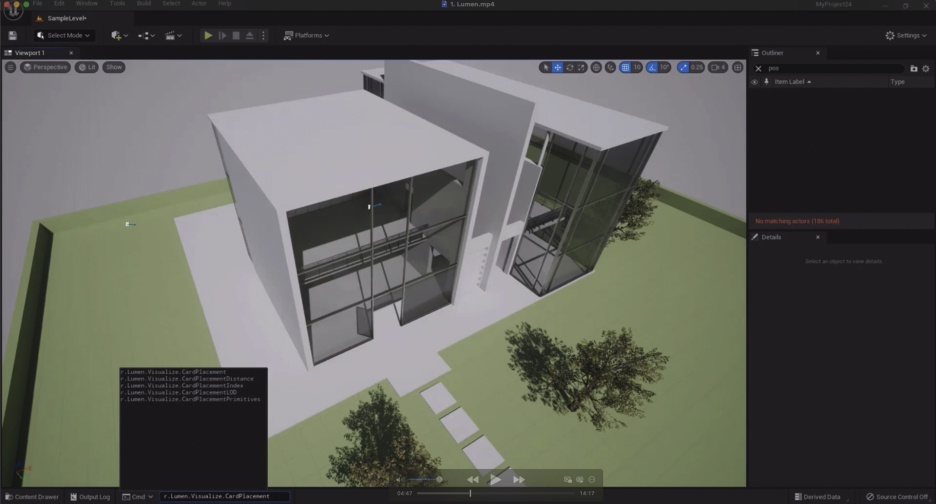Rewind the video player
Viewport: 936px width, 504px height.
click(473, 480)
